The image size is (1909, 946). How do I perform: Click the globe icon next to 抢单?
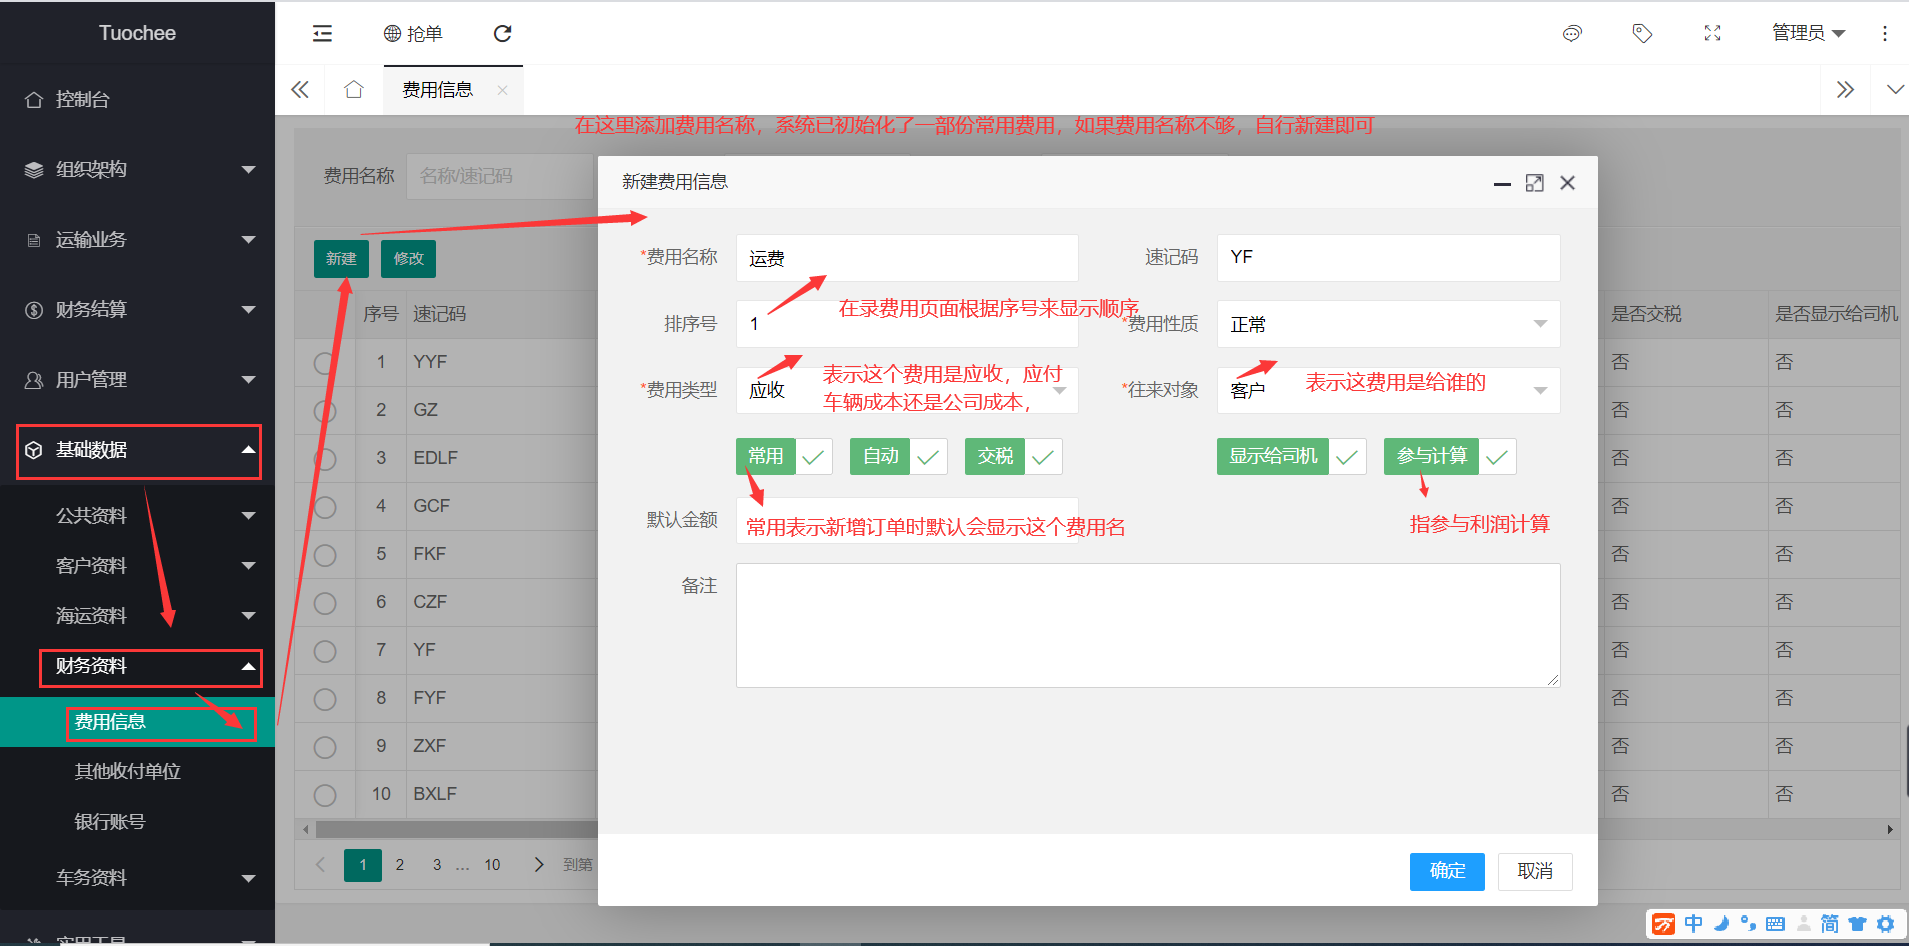(392, 34)
